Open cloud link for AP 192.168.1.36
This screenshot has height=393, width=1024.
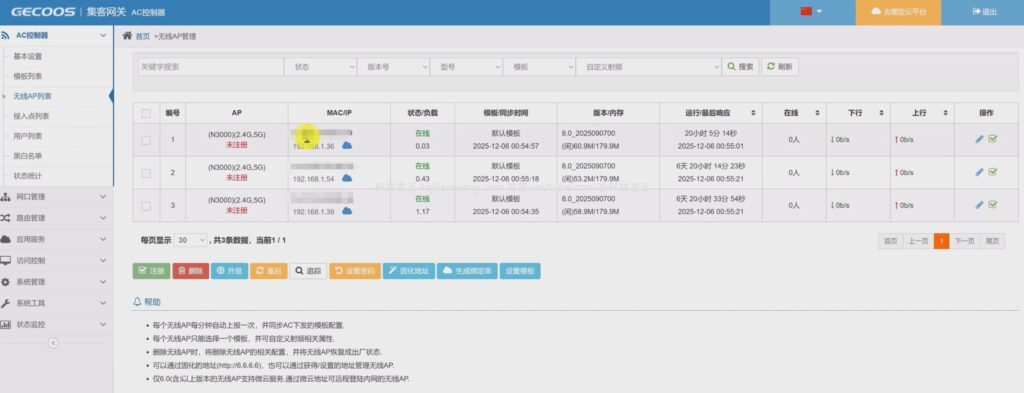click(x=347, y=146)
